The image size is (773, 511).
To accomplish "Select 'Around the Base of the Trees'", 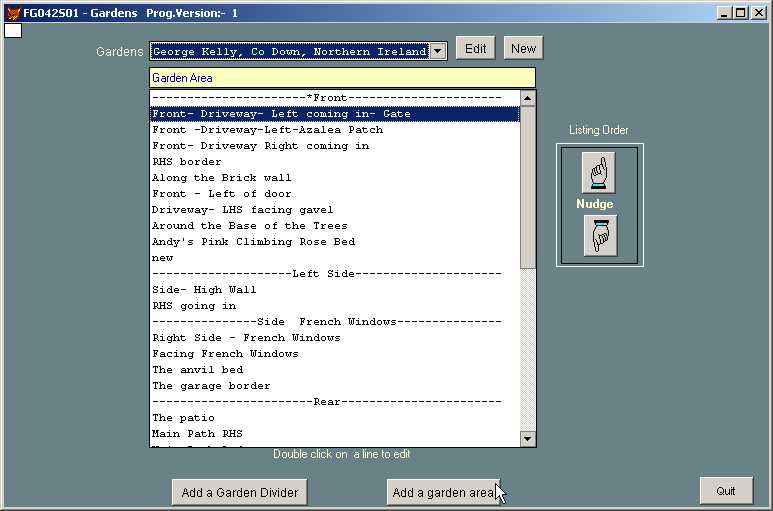I will coord(335,226).
